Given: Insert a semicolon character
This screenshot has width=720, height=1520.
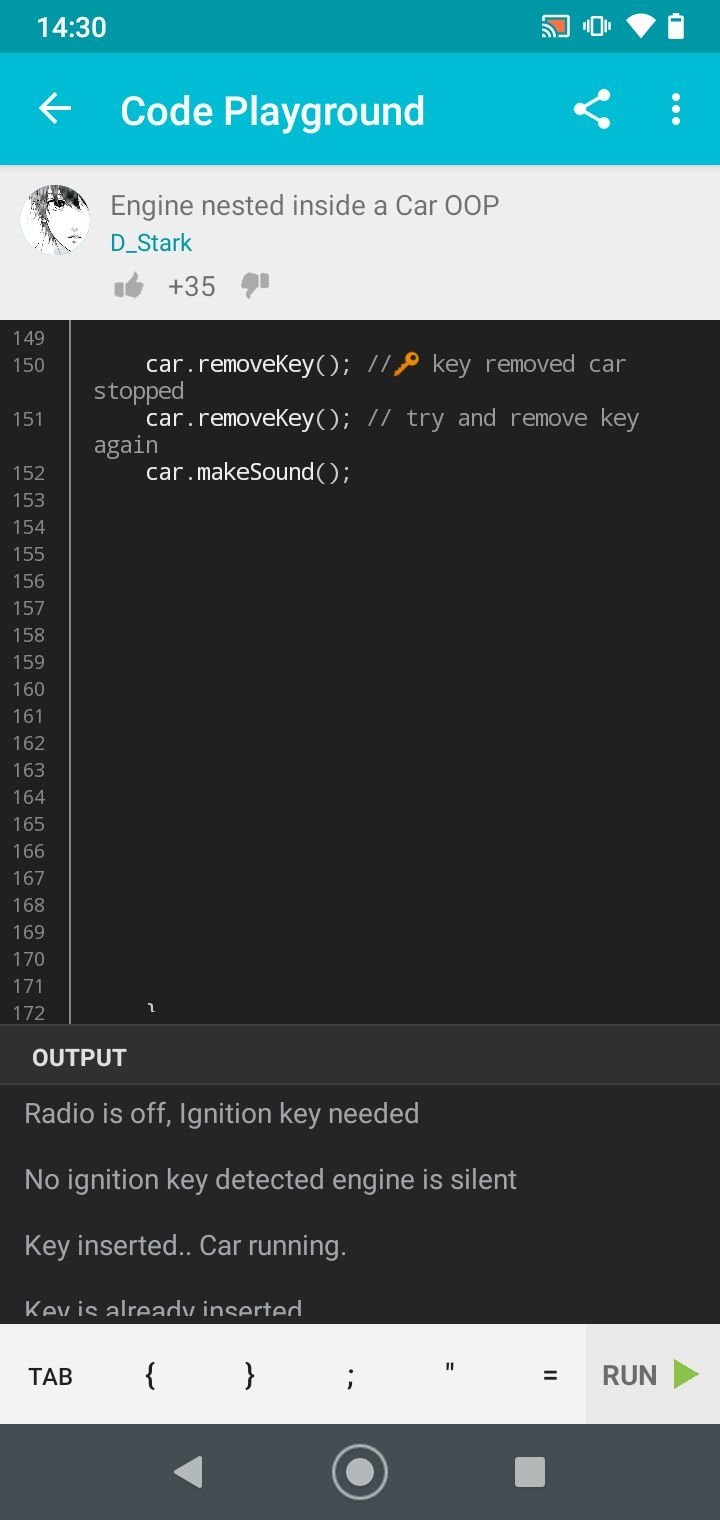Looking at the screenshot, I should point(350,1376).
